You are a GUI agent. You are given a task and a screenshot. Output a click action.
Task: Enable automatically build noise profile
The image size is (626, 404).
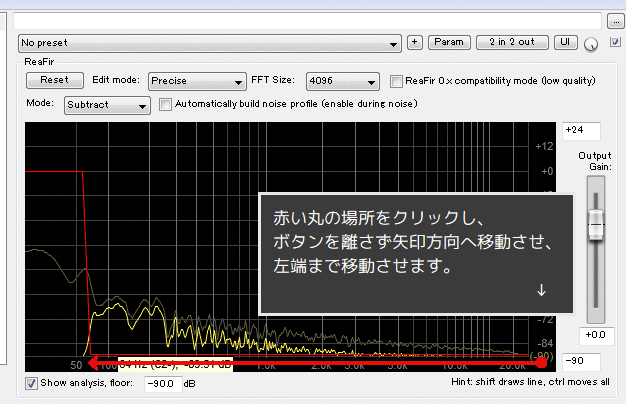[x=166, y=103]
